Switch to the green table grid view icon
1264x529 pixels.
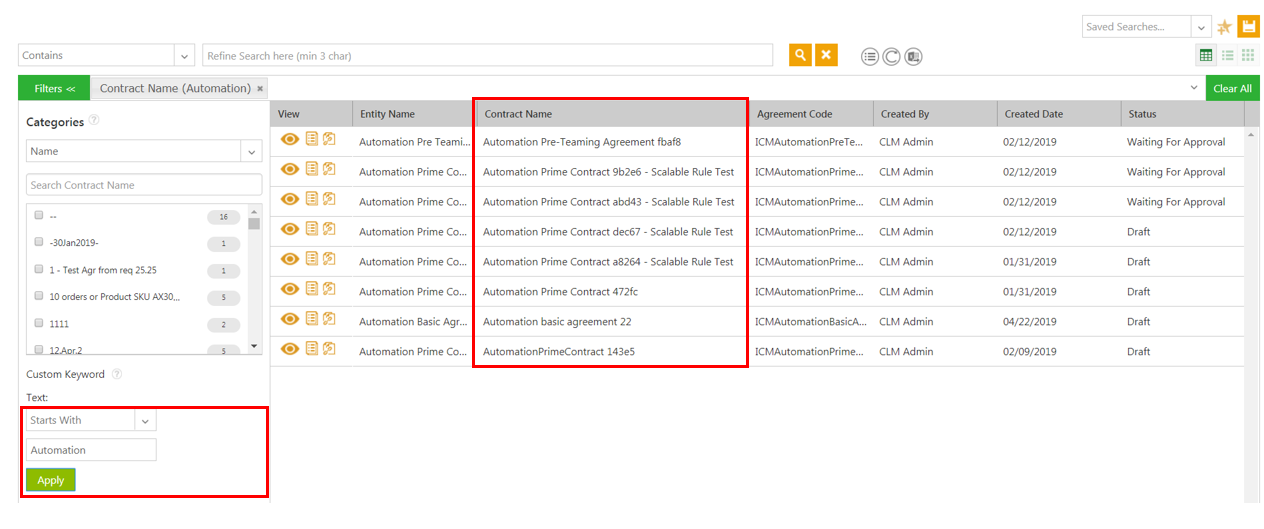coord(1206,55)
